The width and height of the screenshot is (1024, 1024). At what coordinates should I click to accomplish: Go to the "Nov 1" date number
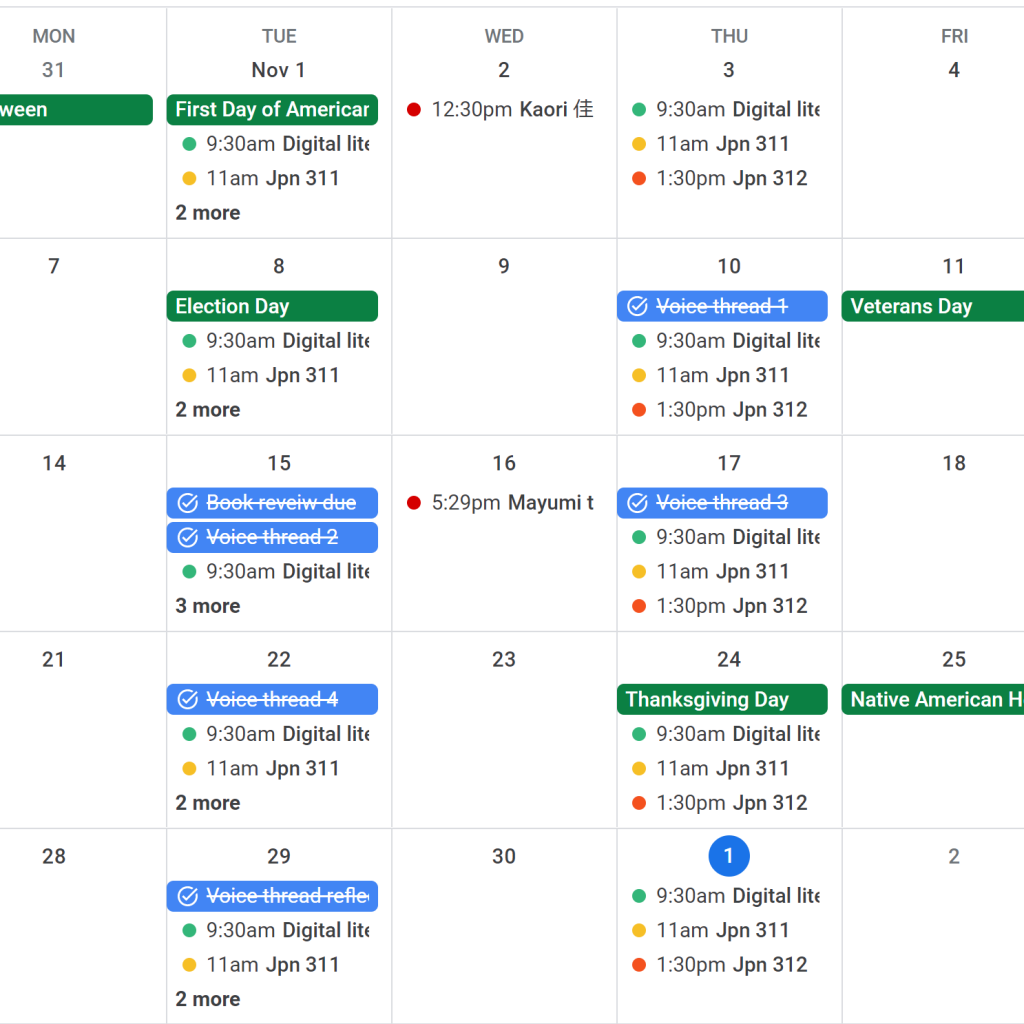(x=279, y=70)
